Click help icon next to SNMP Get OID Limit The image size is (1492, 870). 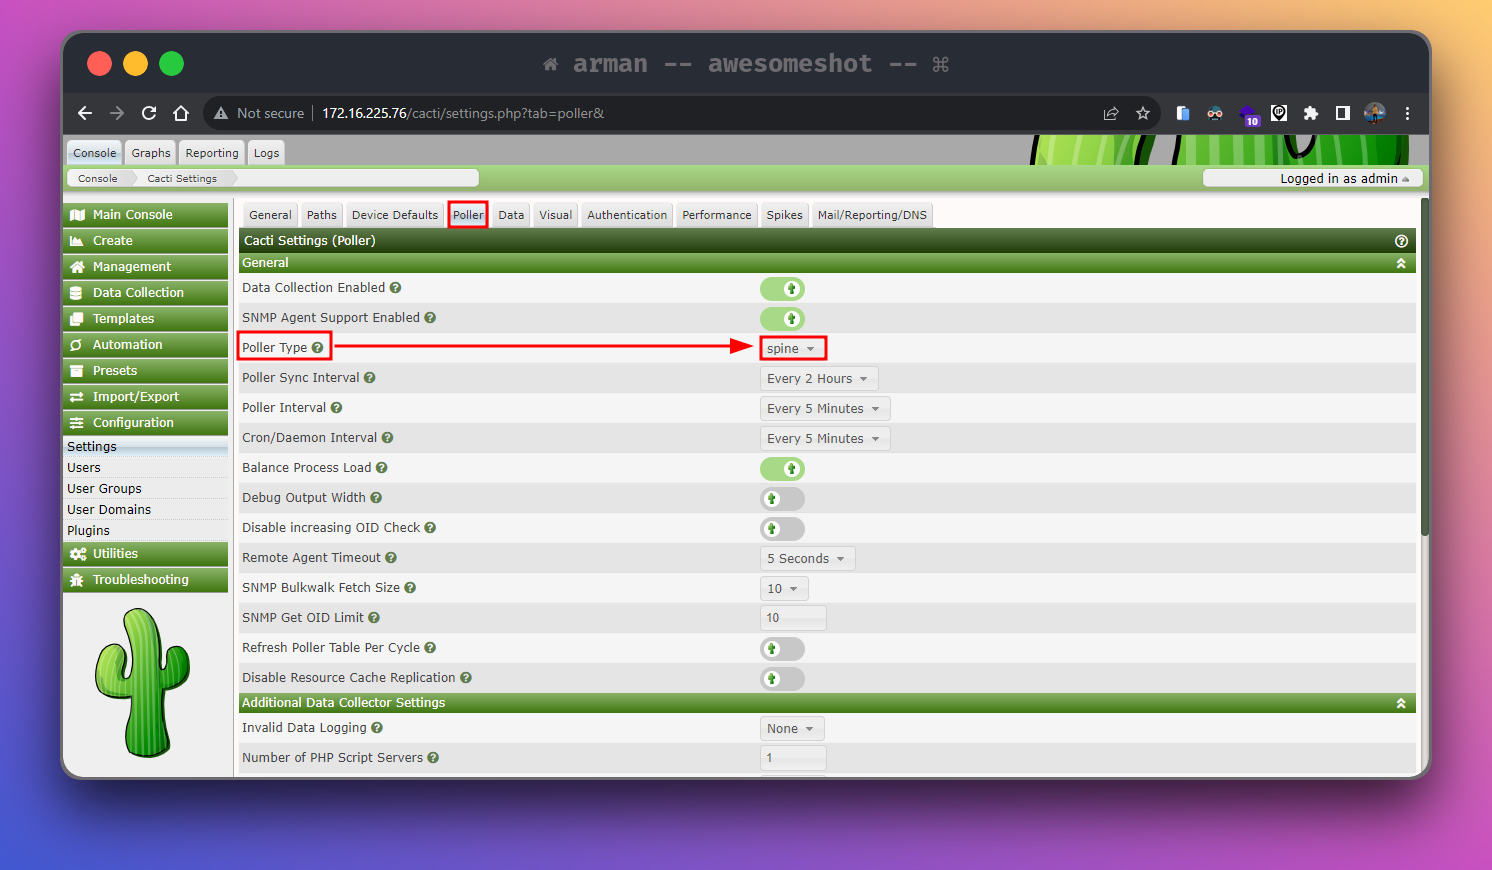tap(374, 618)
